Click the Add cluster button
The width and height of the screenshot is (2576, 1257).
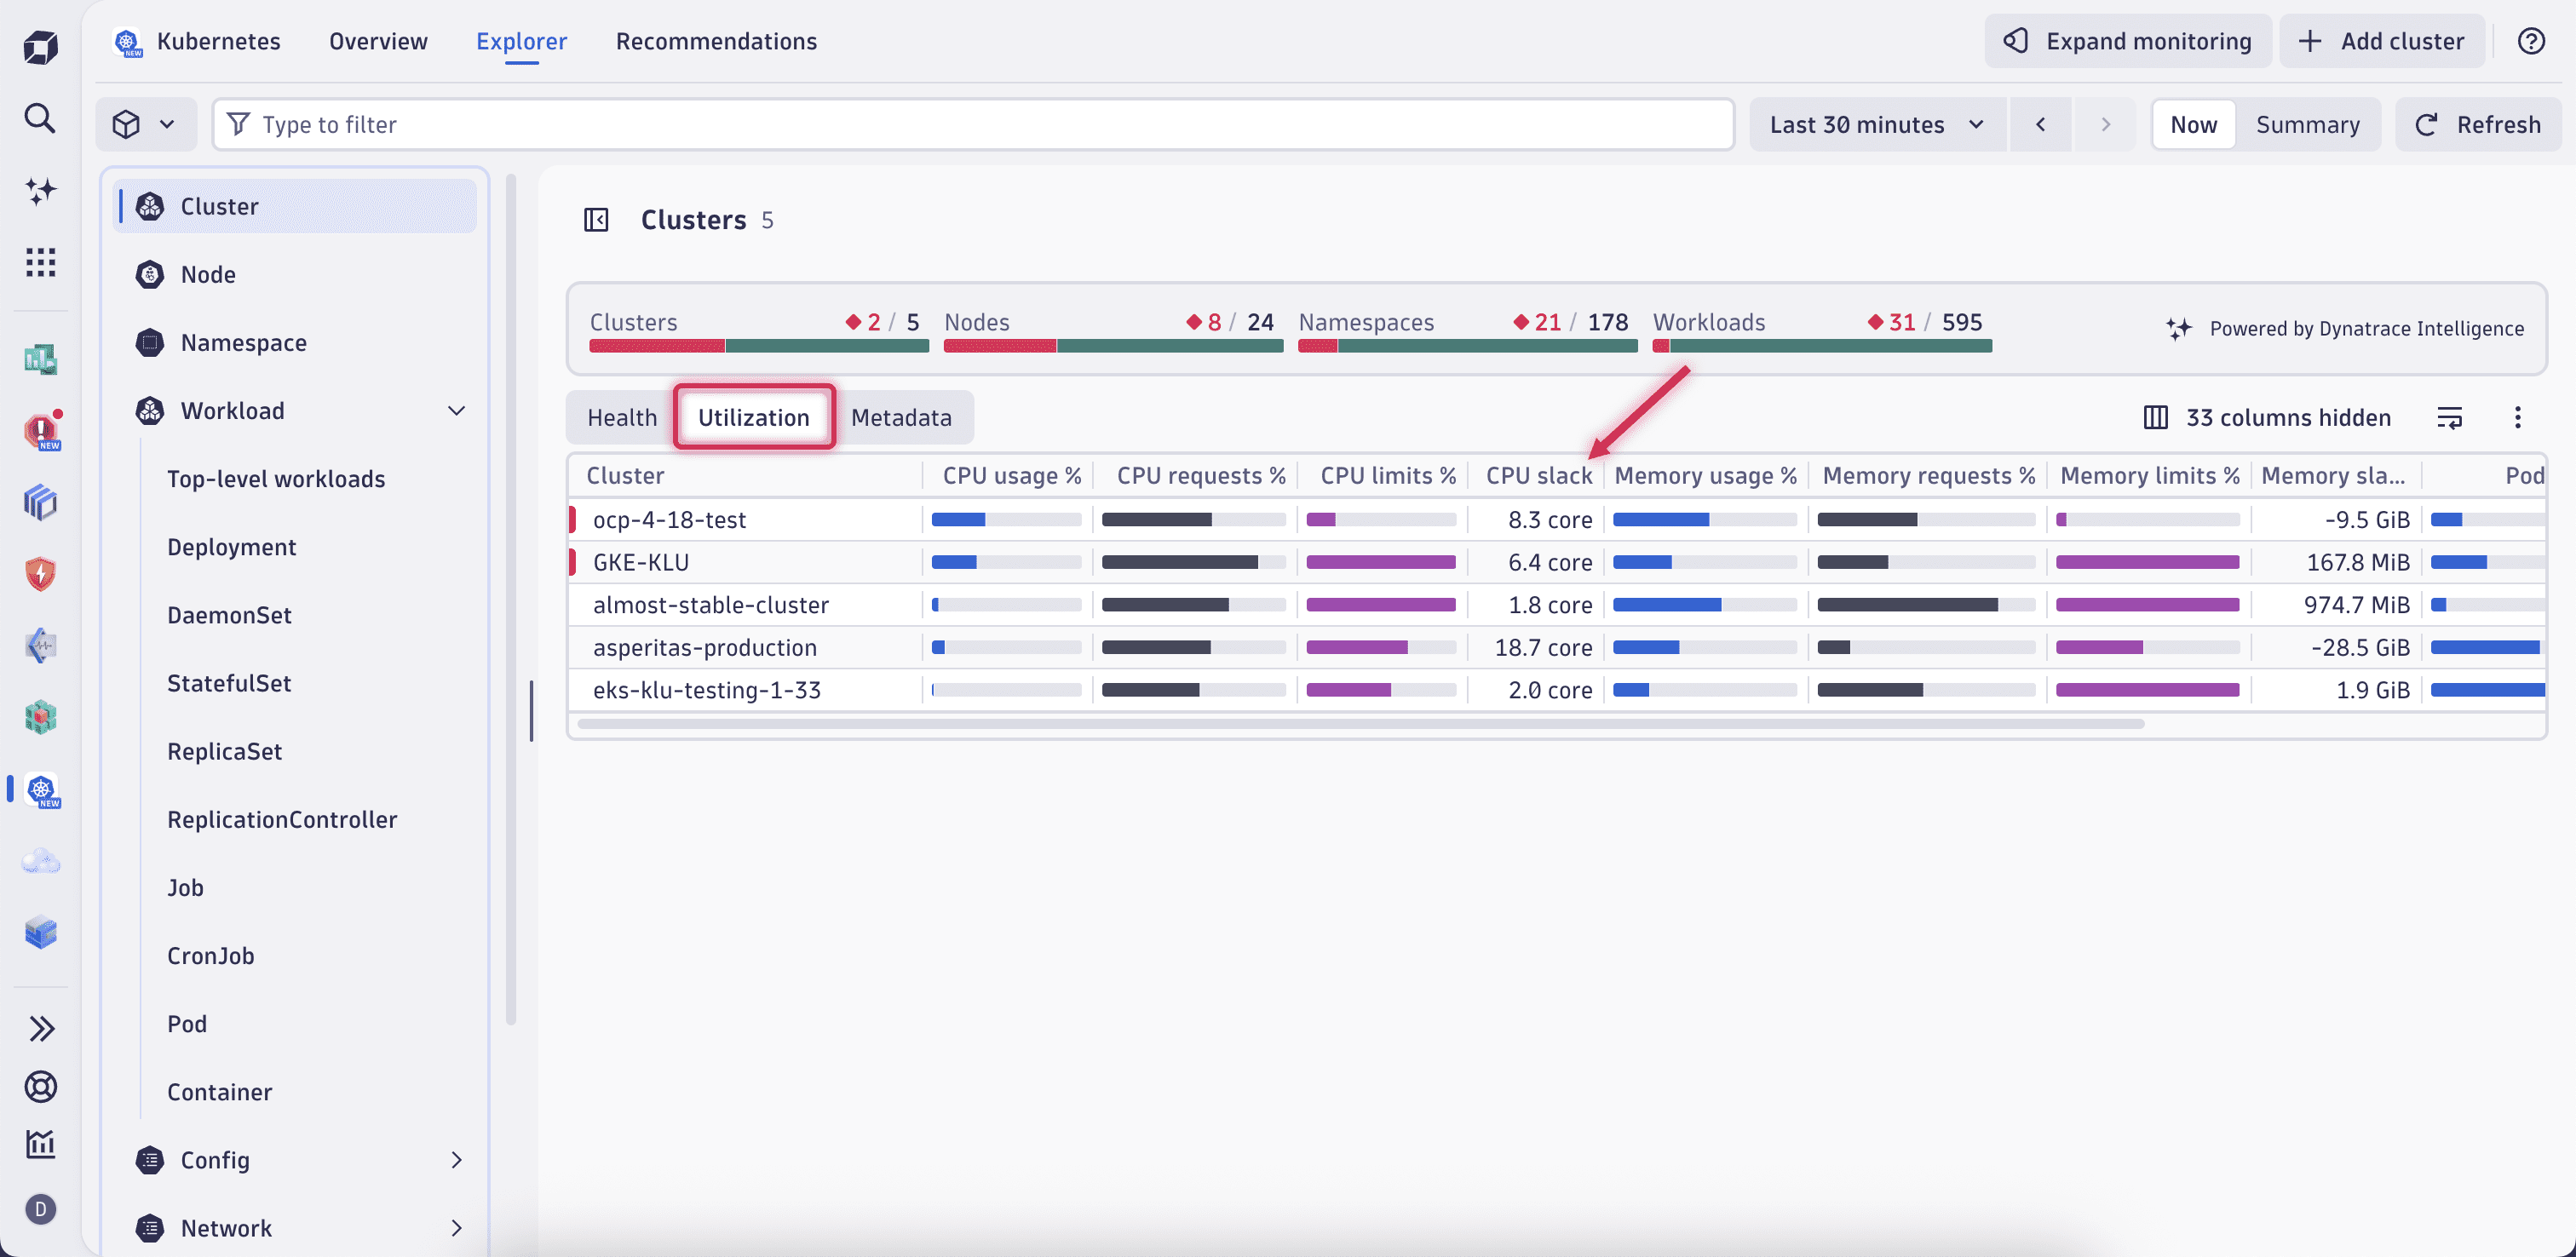[2382, 40]
